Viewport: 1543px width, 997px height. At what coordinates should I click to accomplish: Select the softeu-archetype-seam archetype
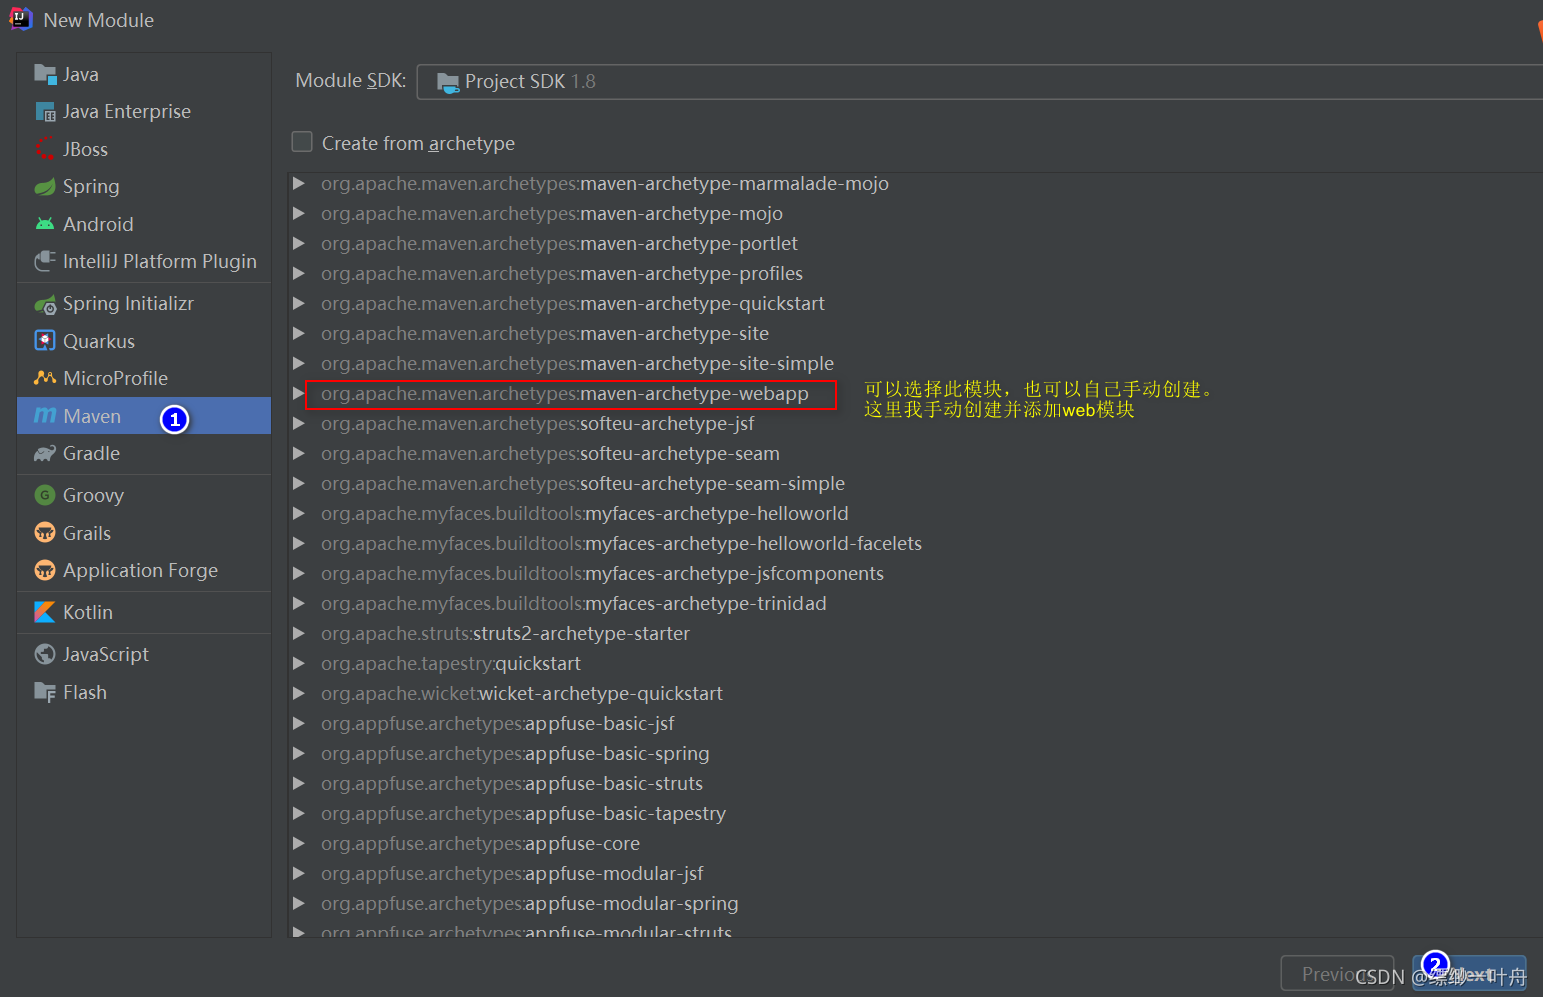tap(550, 453)
